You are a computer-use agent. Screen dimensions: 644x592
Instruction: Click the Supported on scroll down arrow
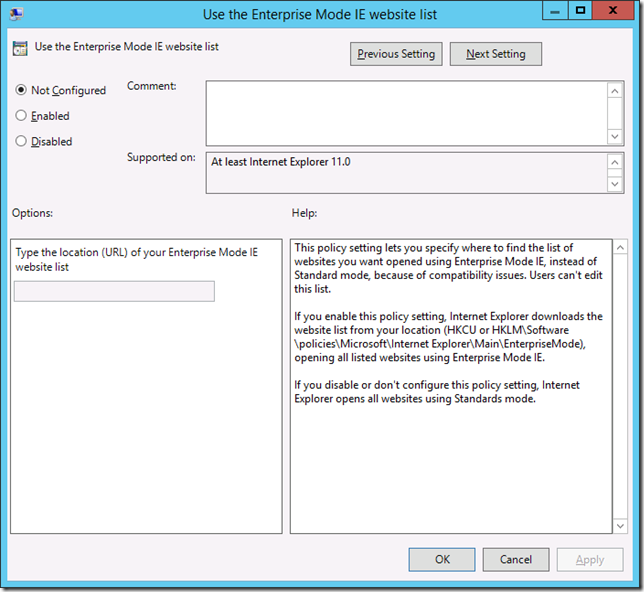(x=615, y=184)
